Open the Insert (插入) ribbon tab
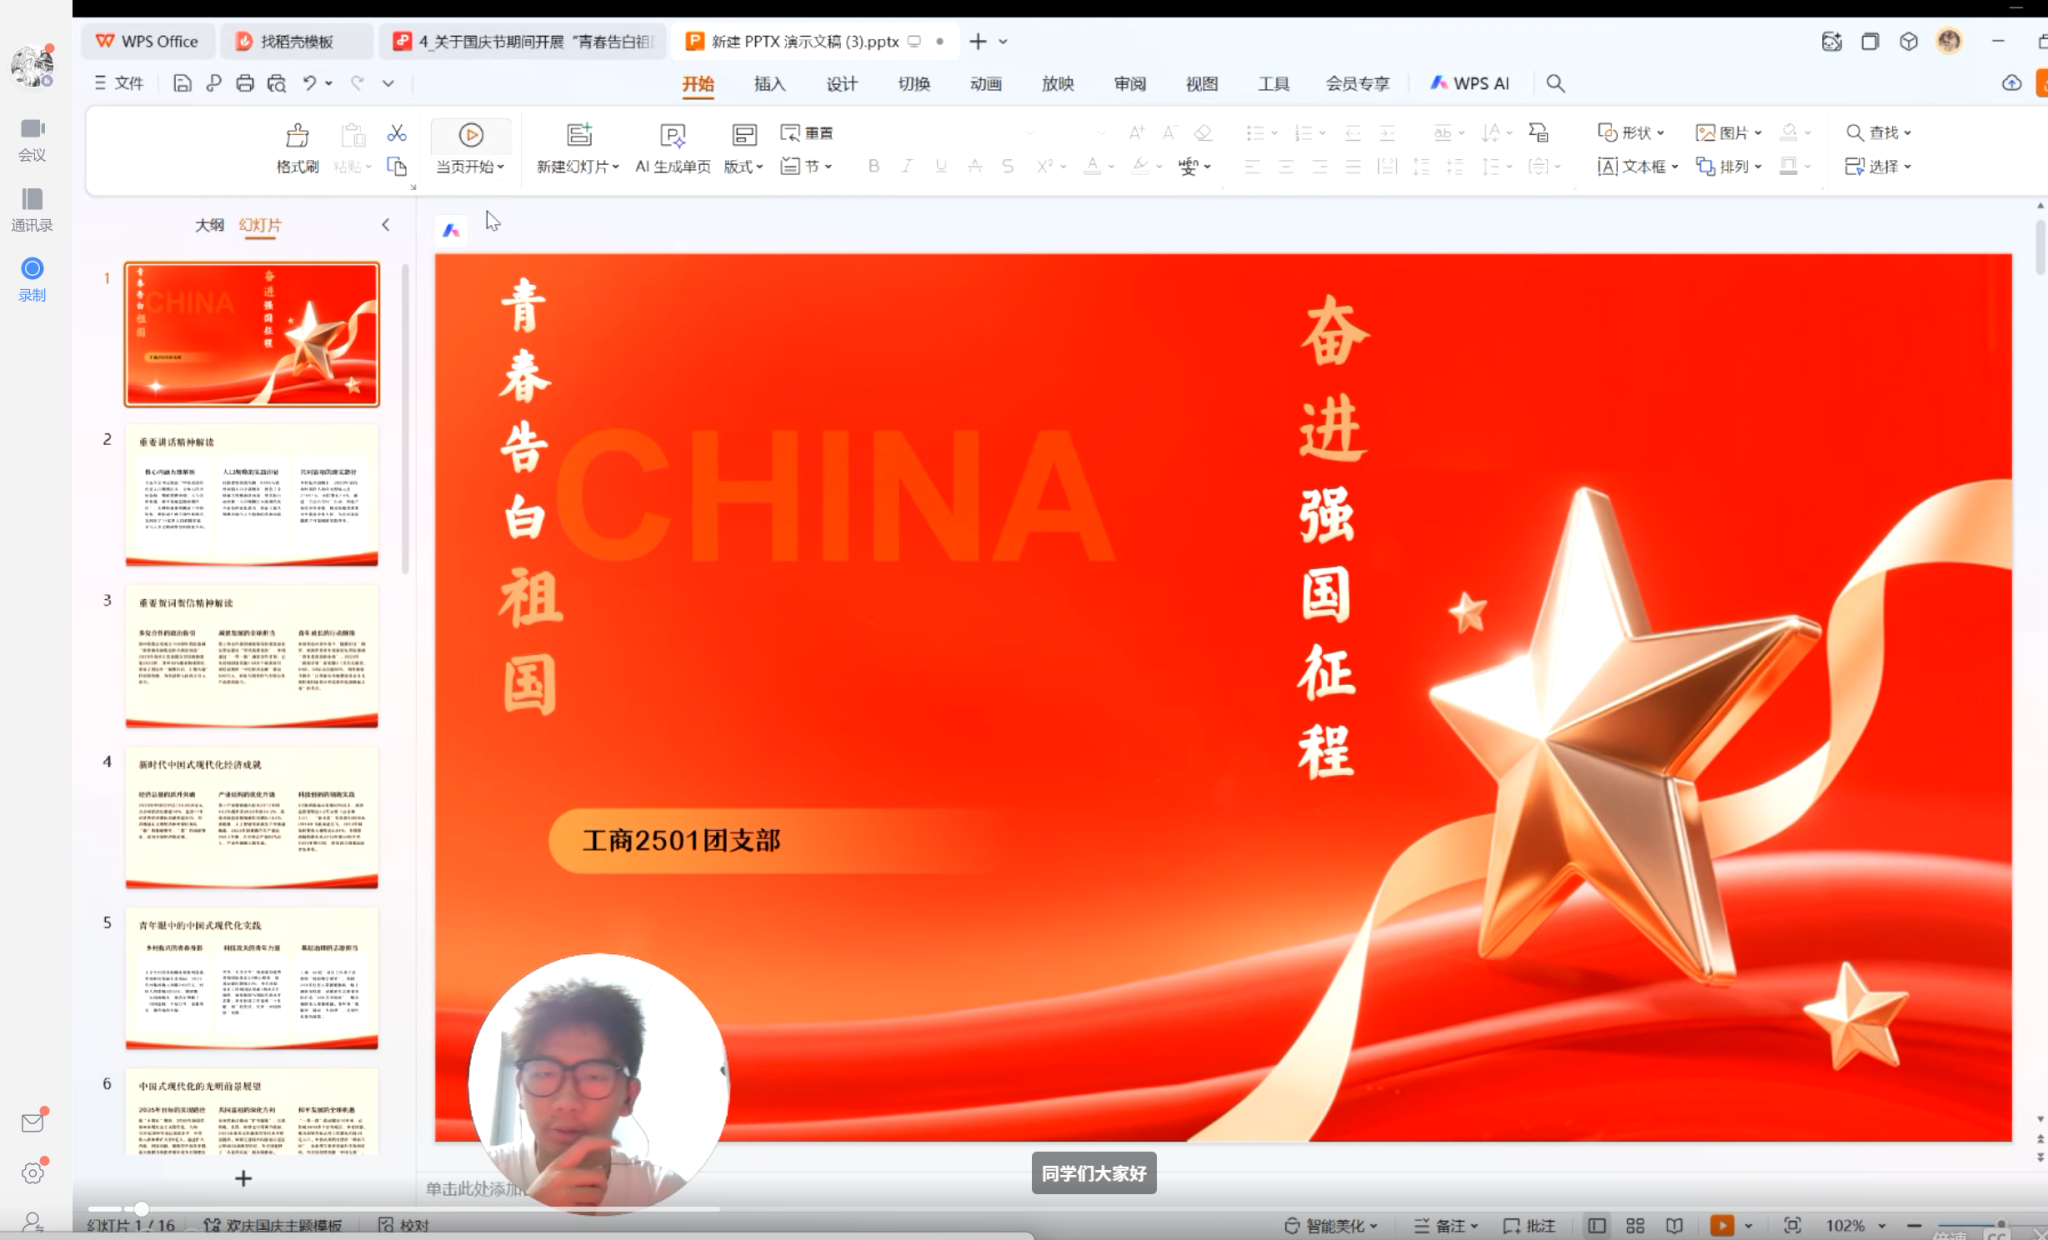The image size is (2048, 1240). [x=769, y=83]
